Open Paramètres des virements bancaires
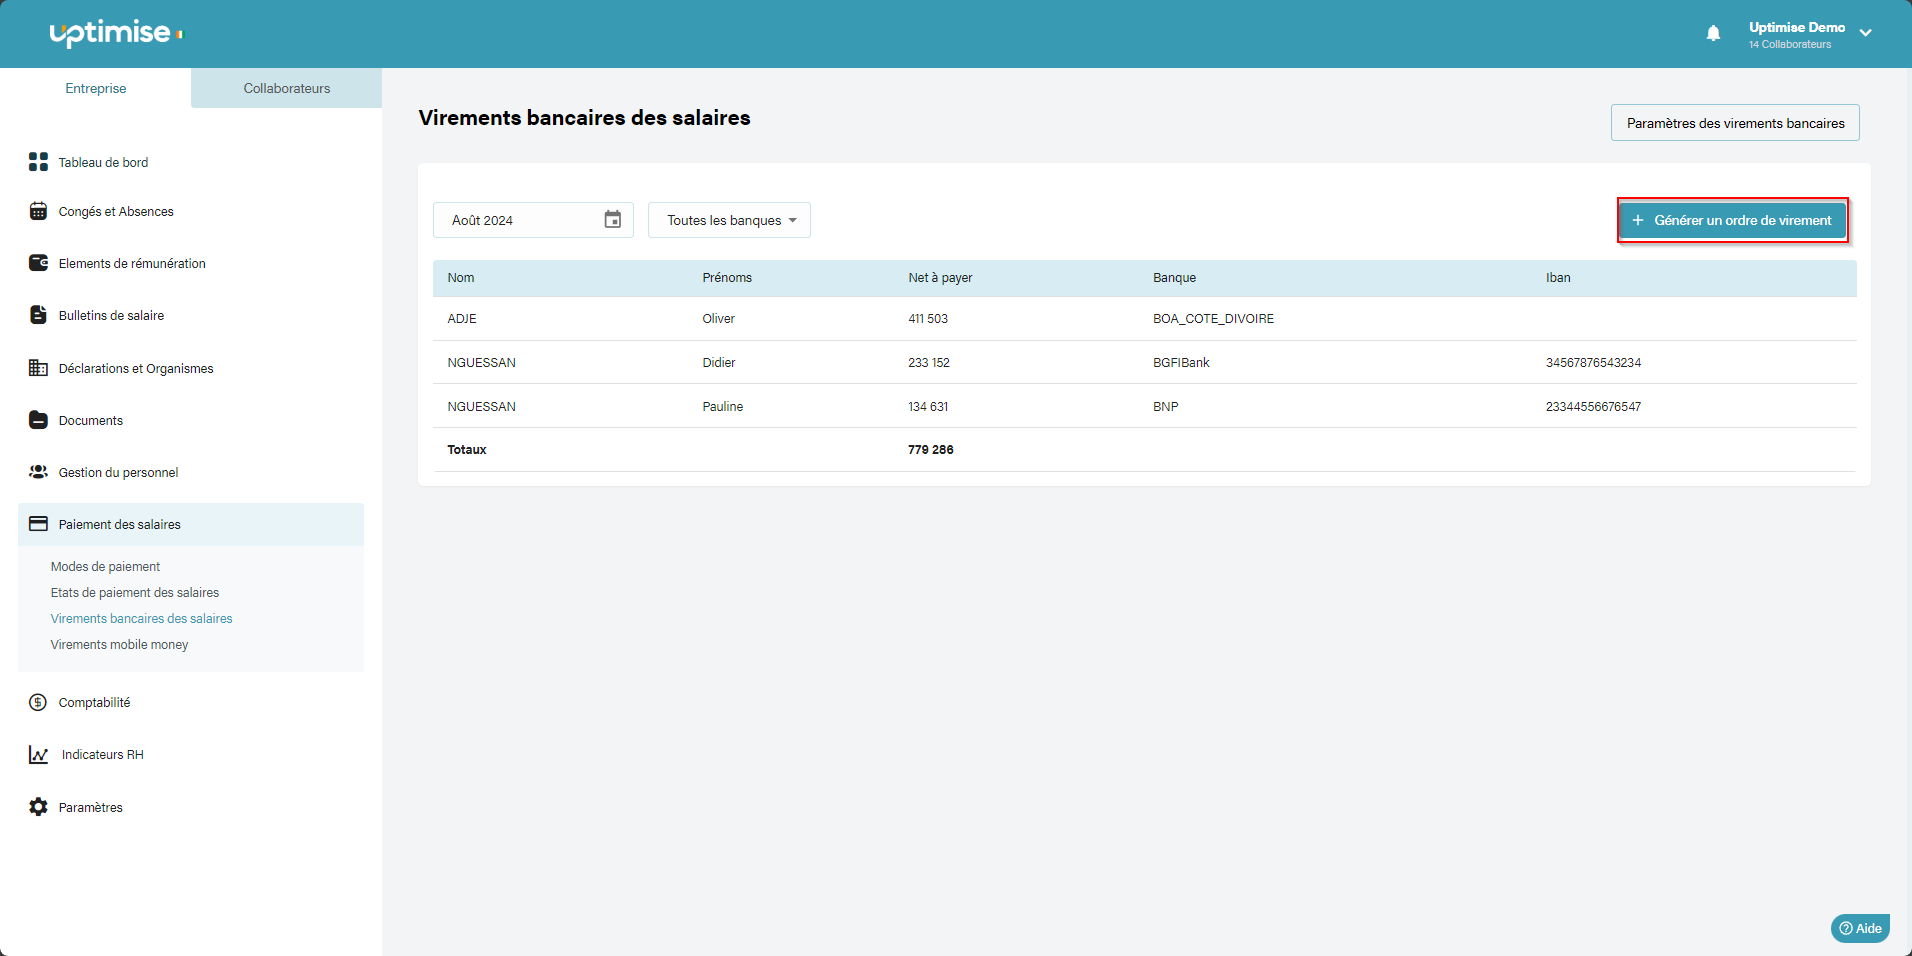1912x956 pixels. pos(1734,123)
